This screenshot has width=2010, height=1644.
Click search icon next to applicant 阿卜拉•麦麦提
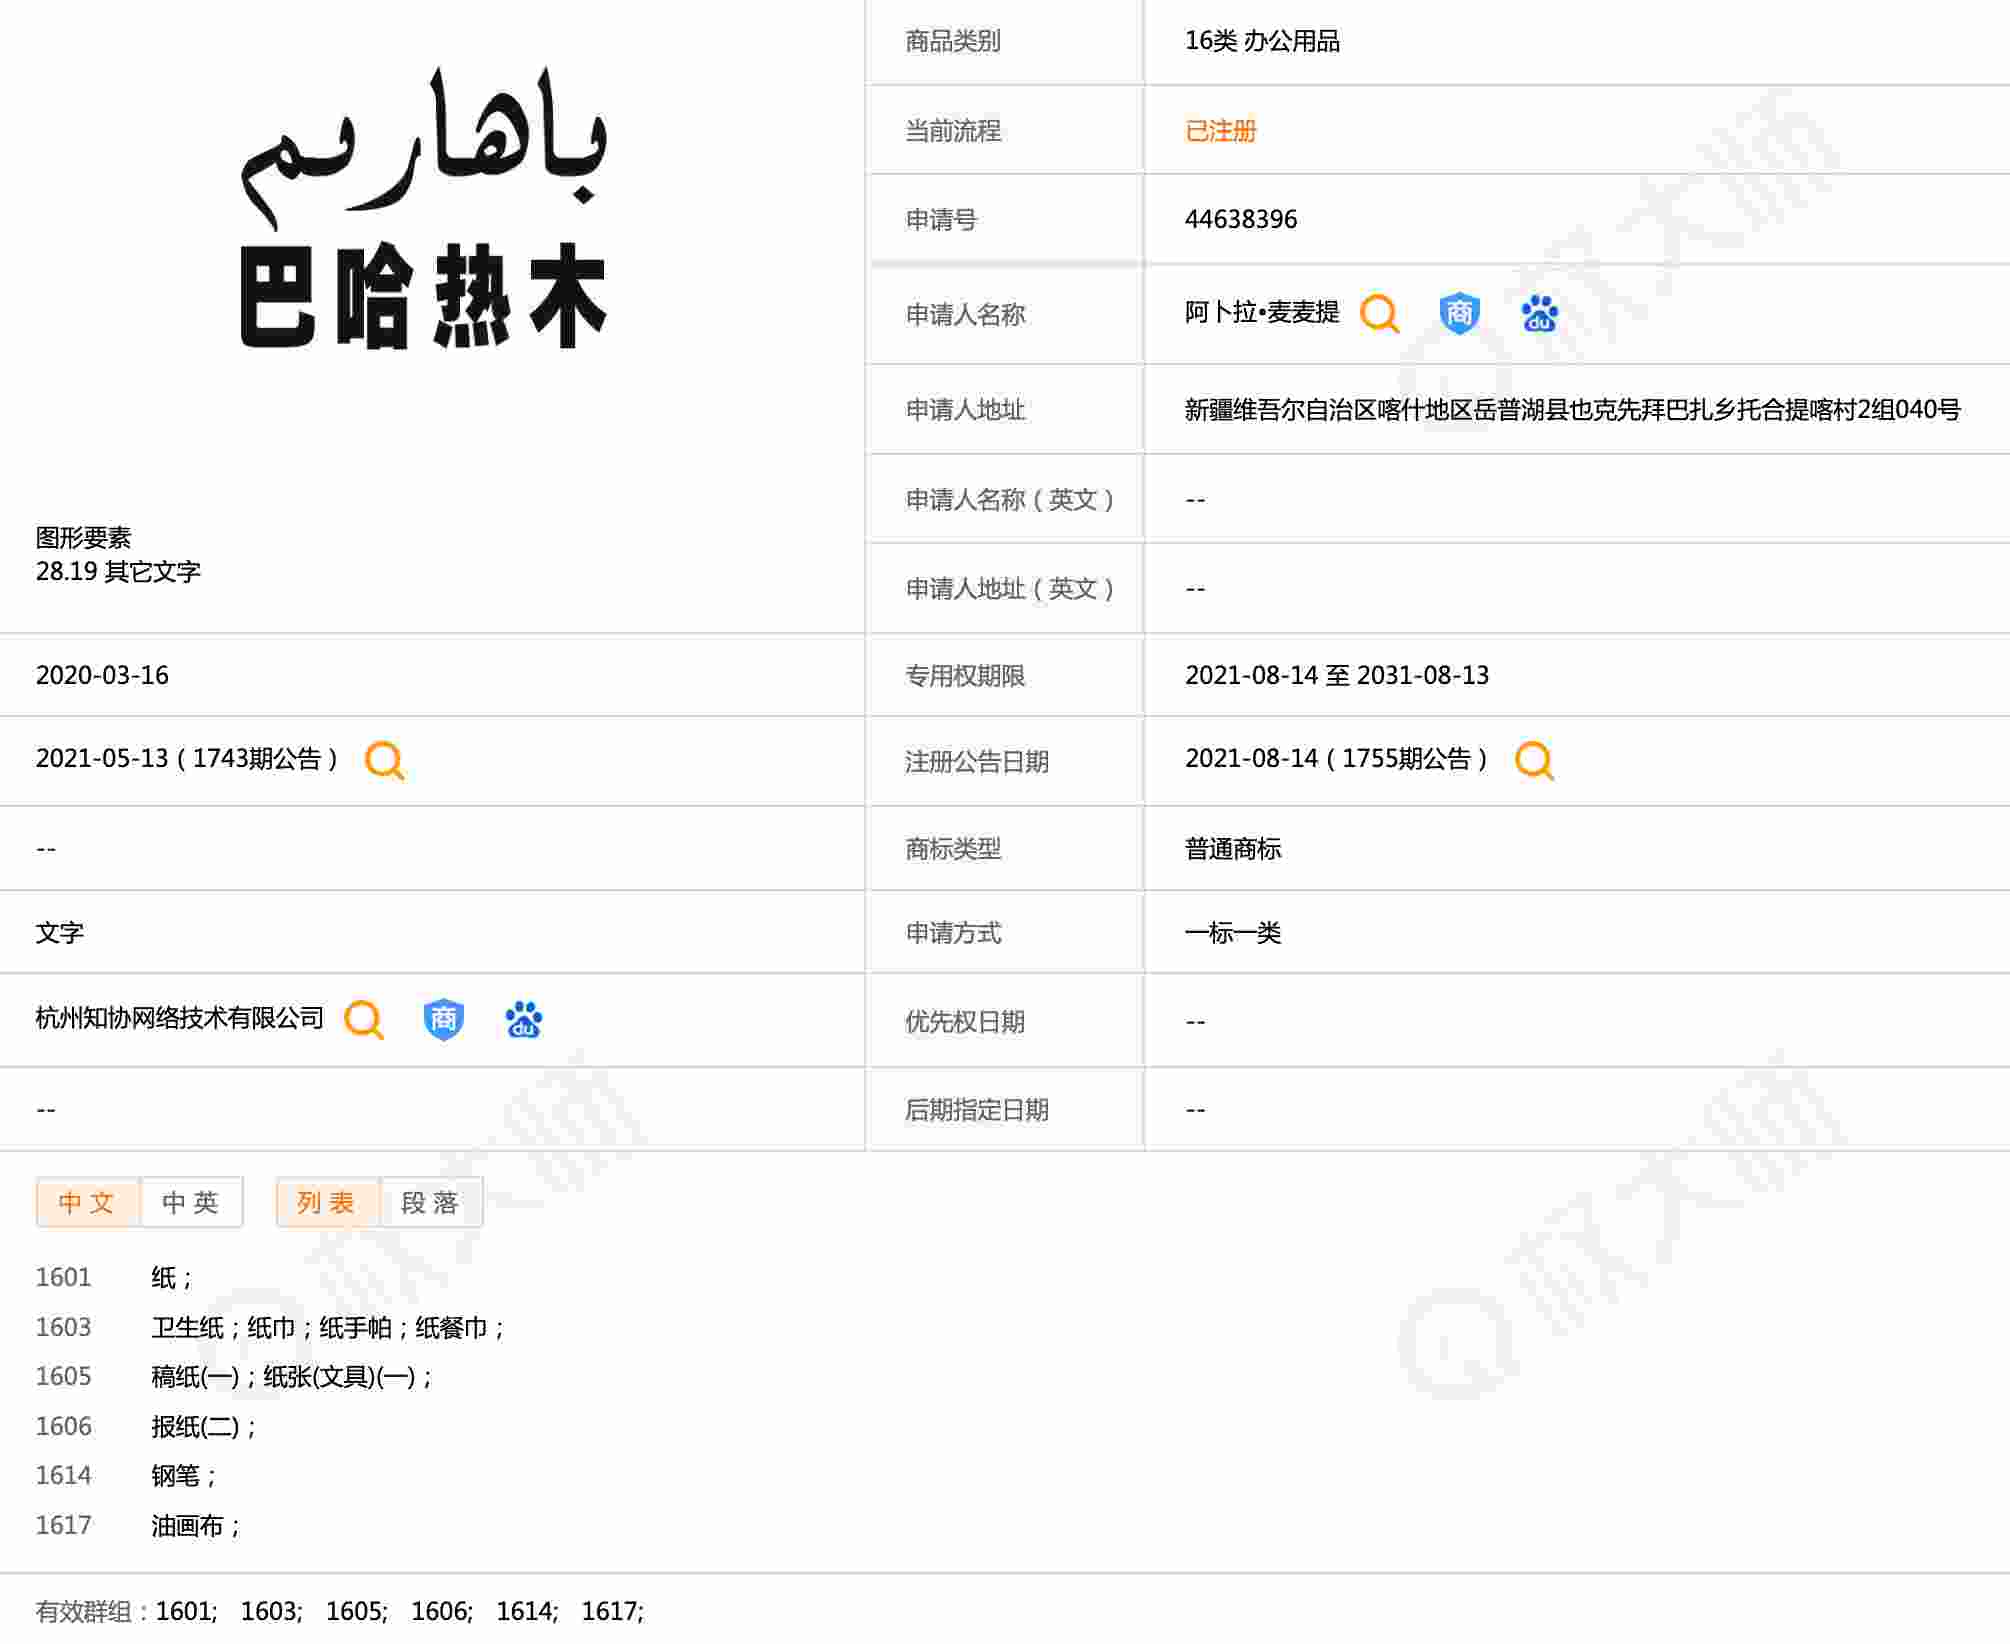coord(1379,314)
